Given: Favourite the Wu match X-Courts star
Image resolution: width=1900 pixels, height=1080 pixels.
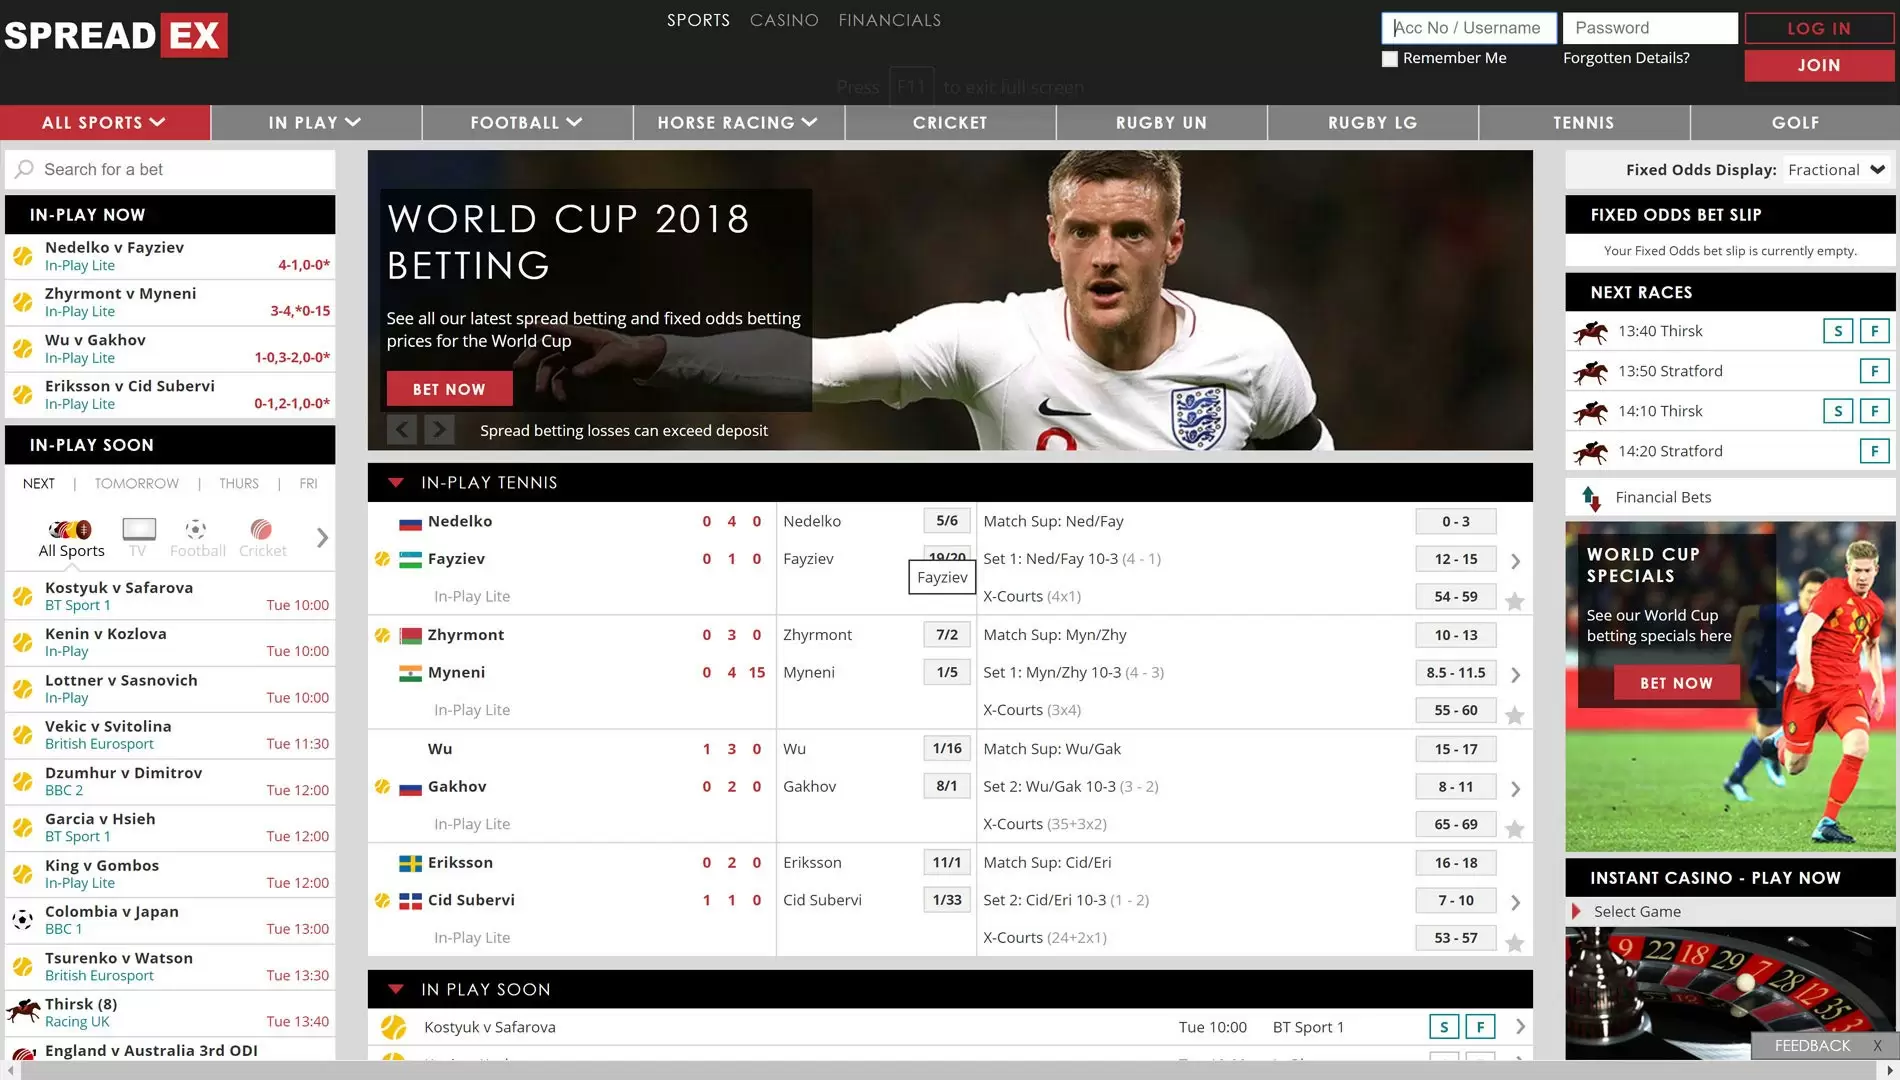Looking at the screenshot, I should 1515,829.
